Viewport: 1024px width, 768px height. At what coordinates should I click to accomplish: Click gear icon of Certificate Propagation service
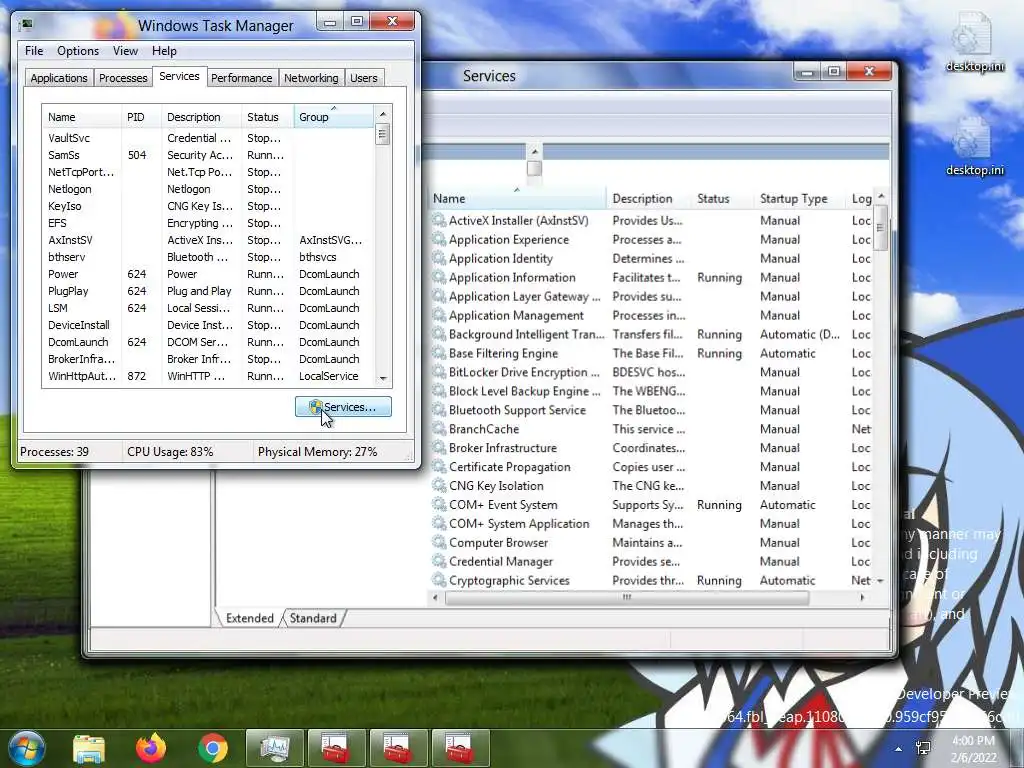(439, 467)
